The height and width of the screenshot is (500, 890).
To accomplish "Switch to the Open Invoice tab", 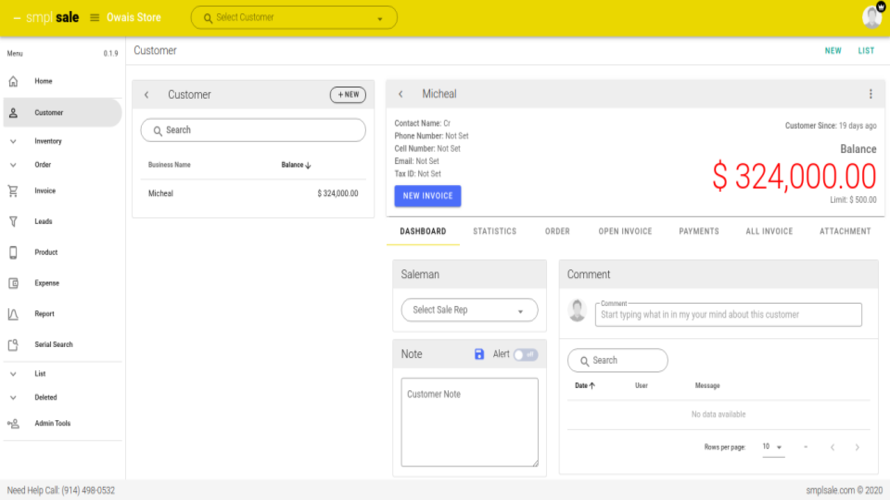I will [625, 231].
